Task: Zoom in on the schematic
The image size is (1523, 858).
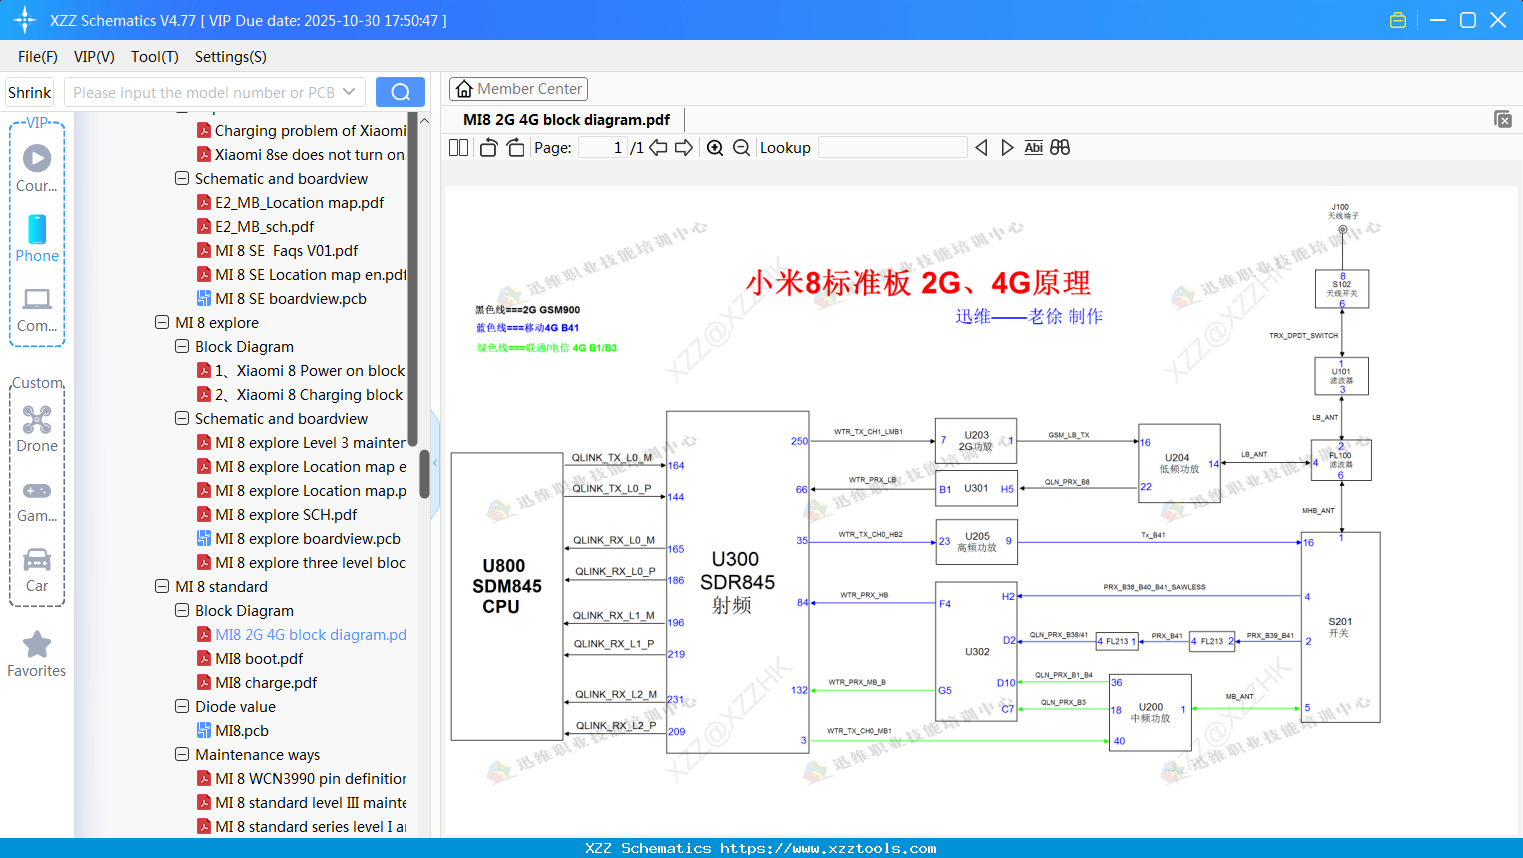Action: 715,147
